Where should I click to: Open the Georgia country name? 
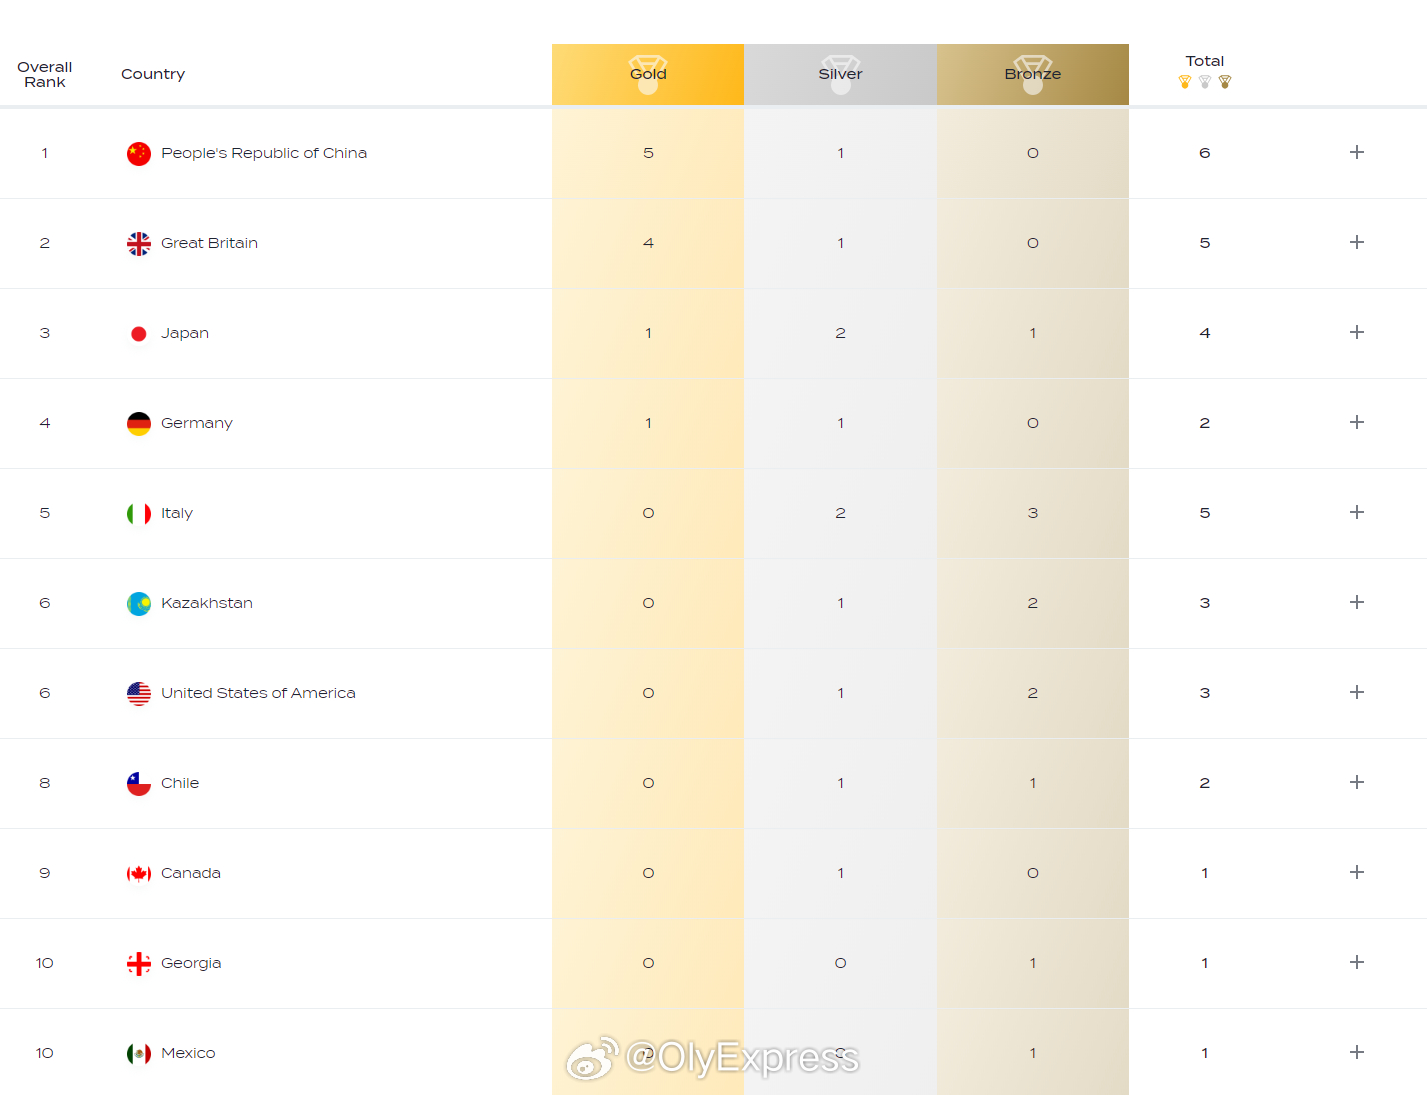tap(191, 963)
